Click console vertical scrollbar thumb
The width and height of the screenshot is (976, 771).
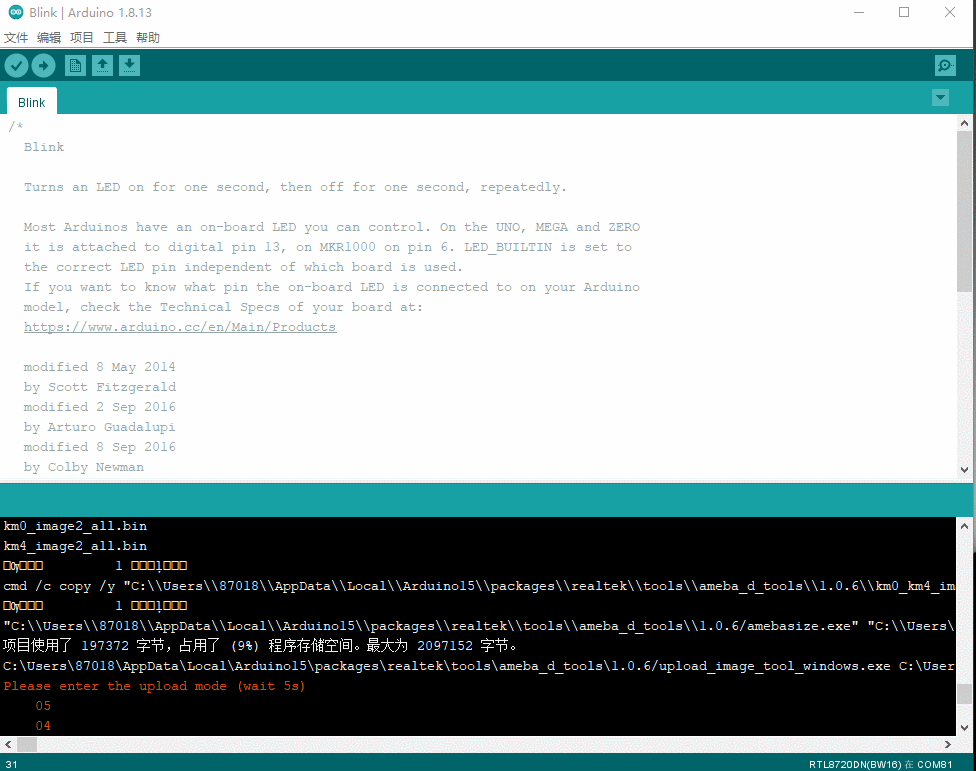tap(964, 693)
